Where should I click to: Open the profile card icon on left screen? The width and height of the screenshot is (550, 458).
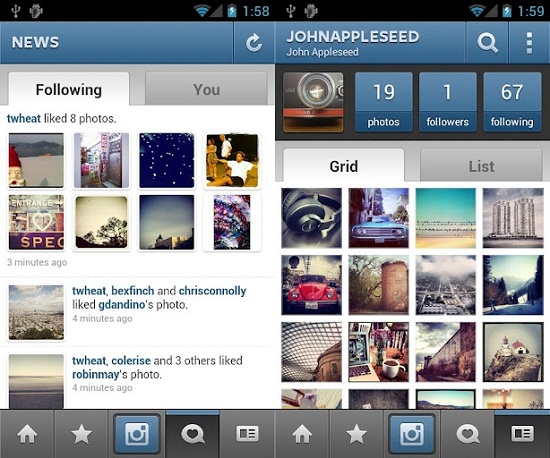tap(247, 434)
